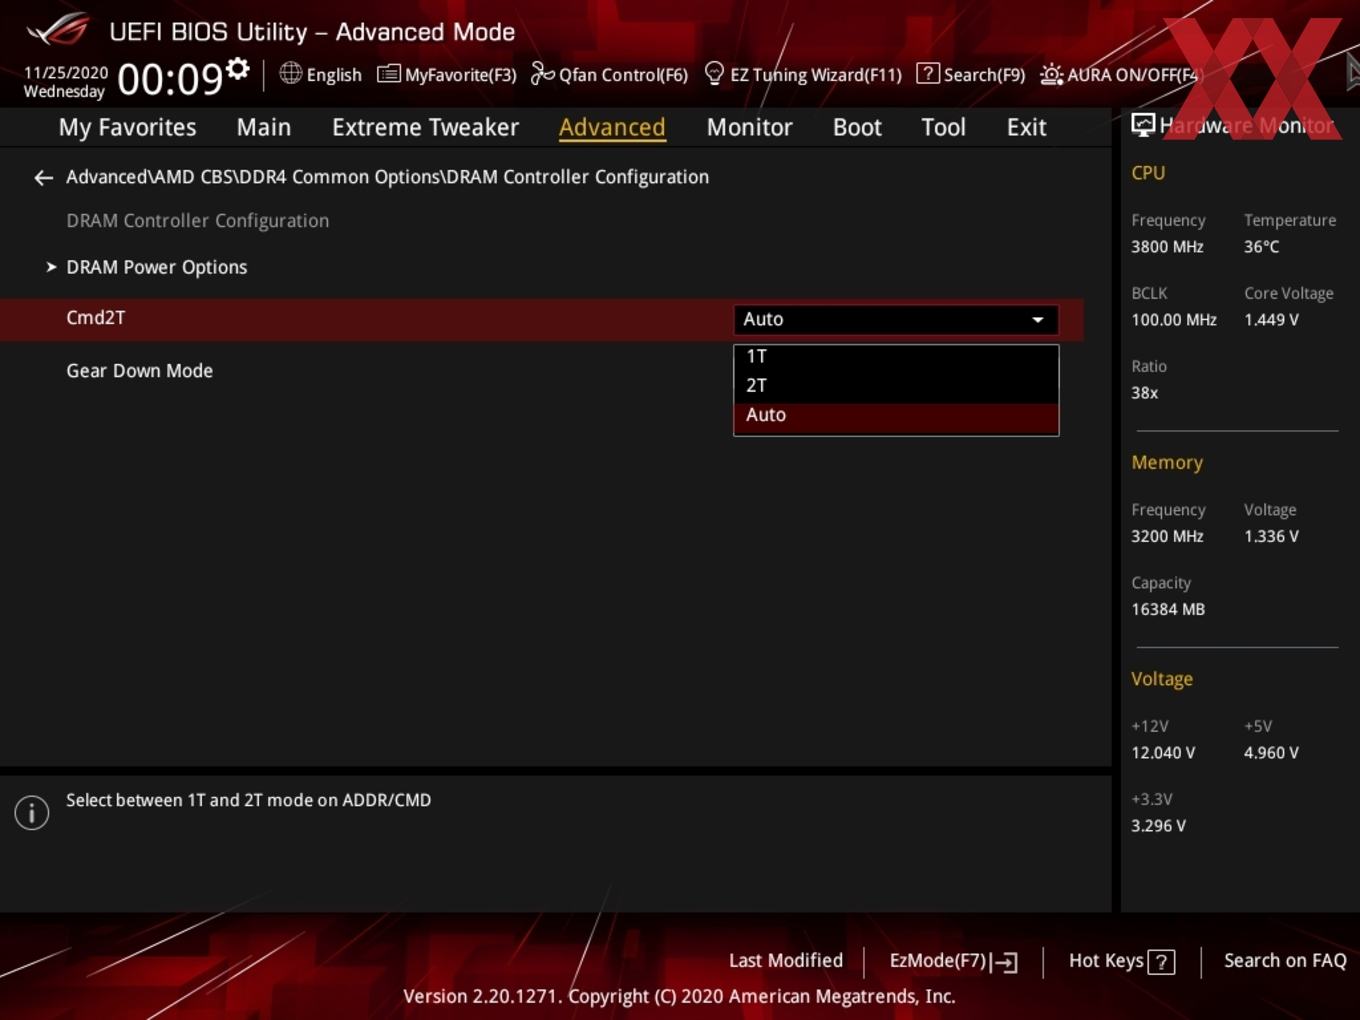The height and width of the screenshot is (1020, 1360).
Task: Click the Hot Keys question mark icon
Action: 1161,962
